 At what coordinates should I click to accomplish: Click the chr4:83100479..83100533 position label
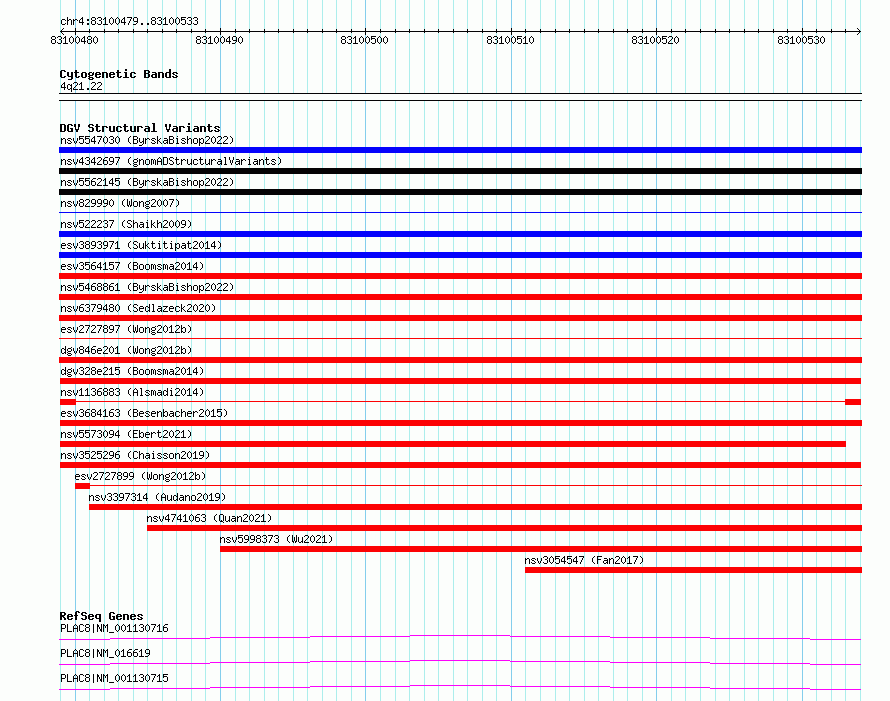pos(129,21)
